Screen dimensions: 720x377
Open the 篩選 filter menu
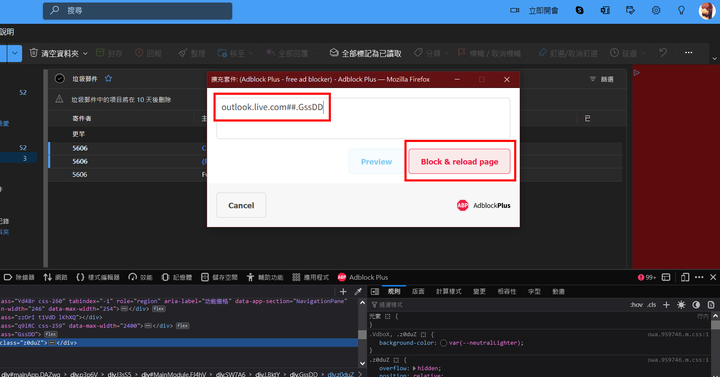pyautogui.click(x=602, y=79)
